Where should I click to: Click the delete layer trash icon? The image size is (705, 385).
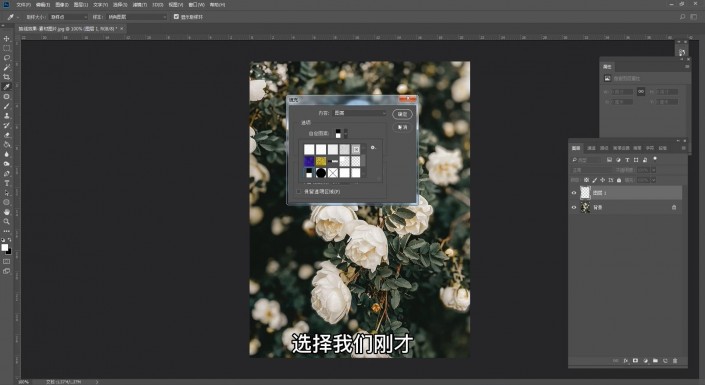[675, 361]
